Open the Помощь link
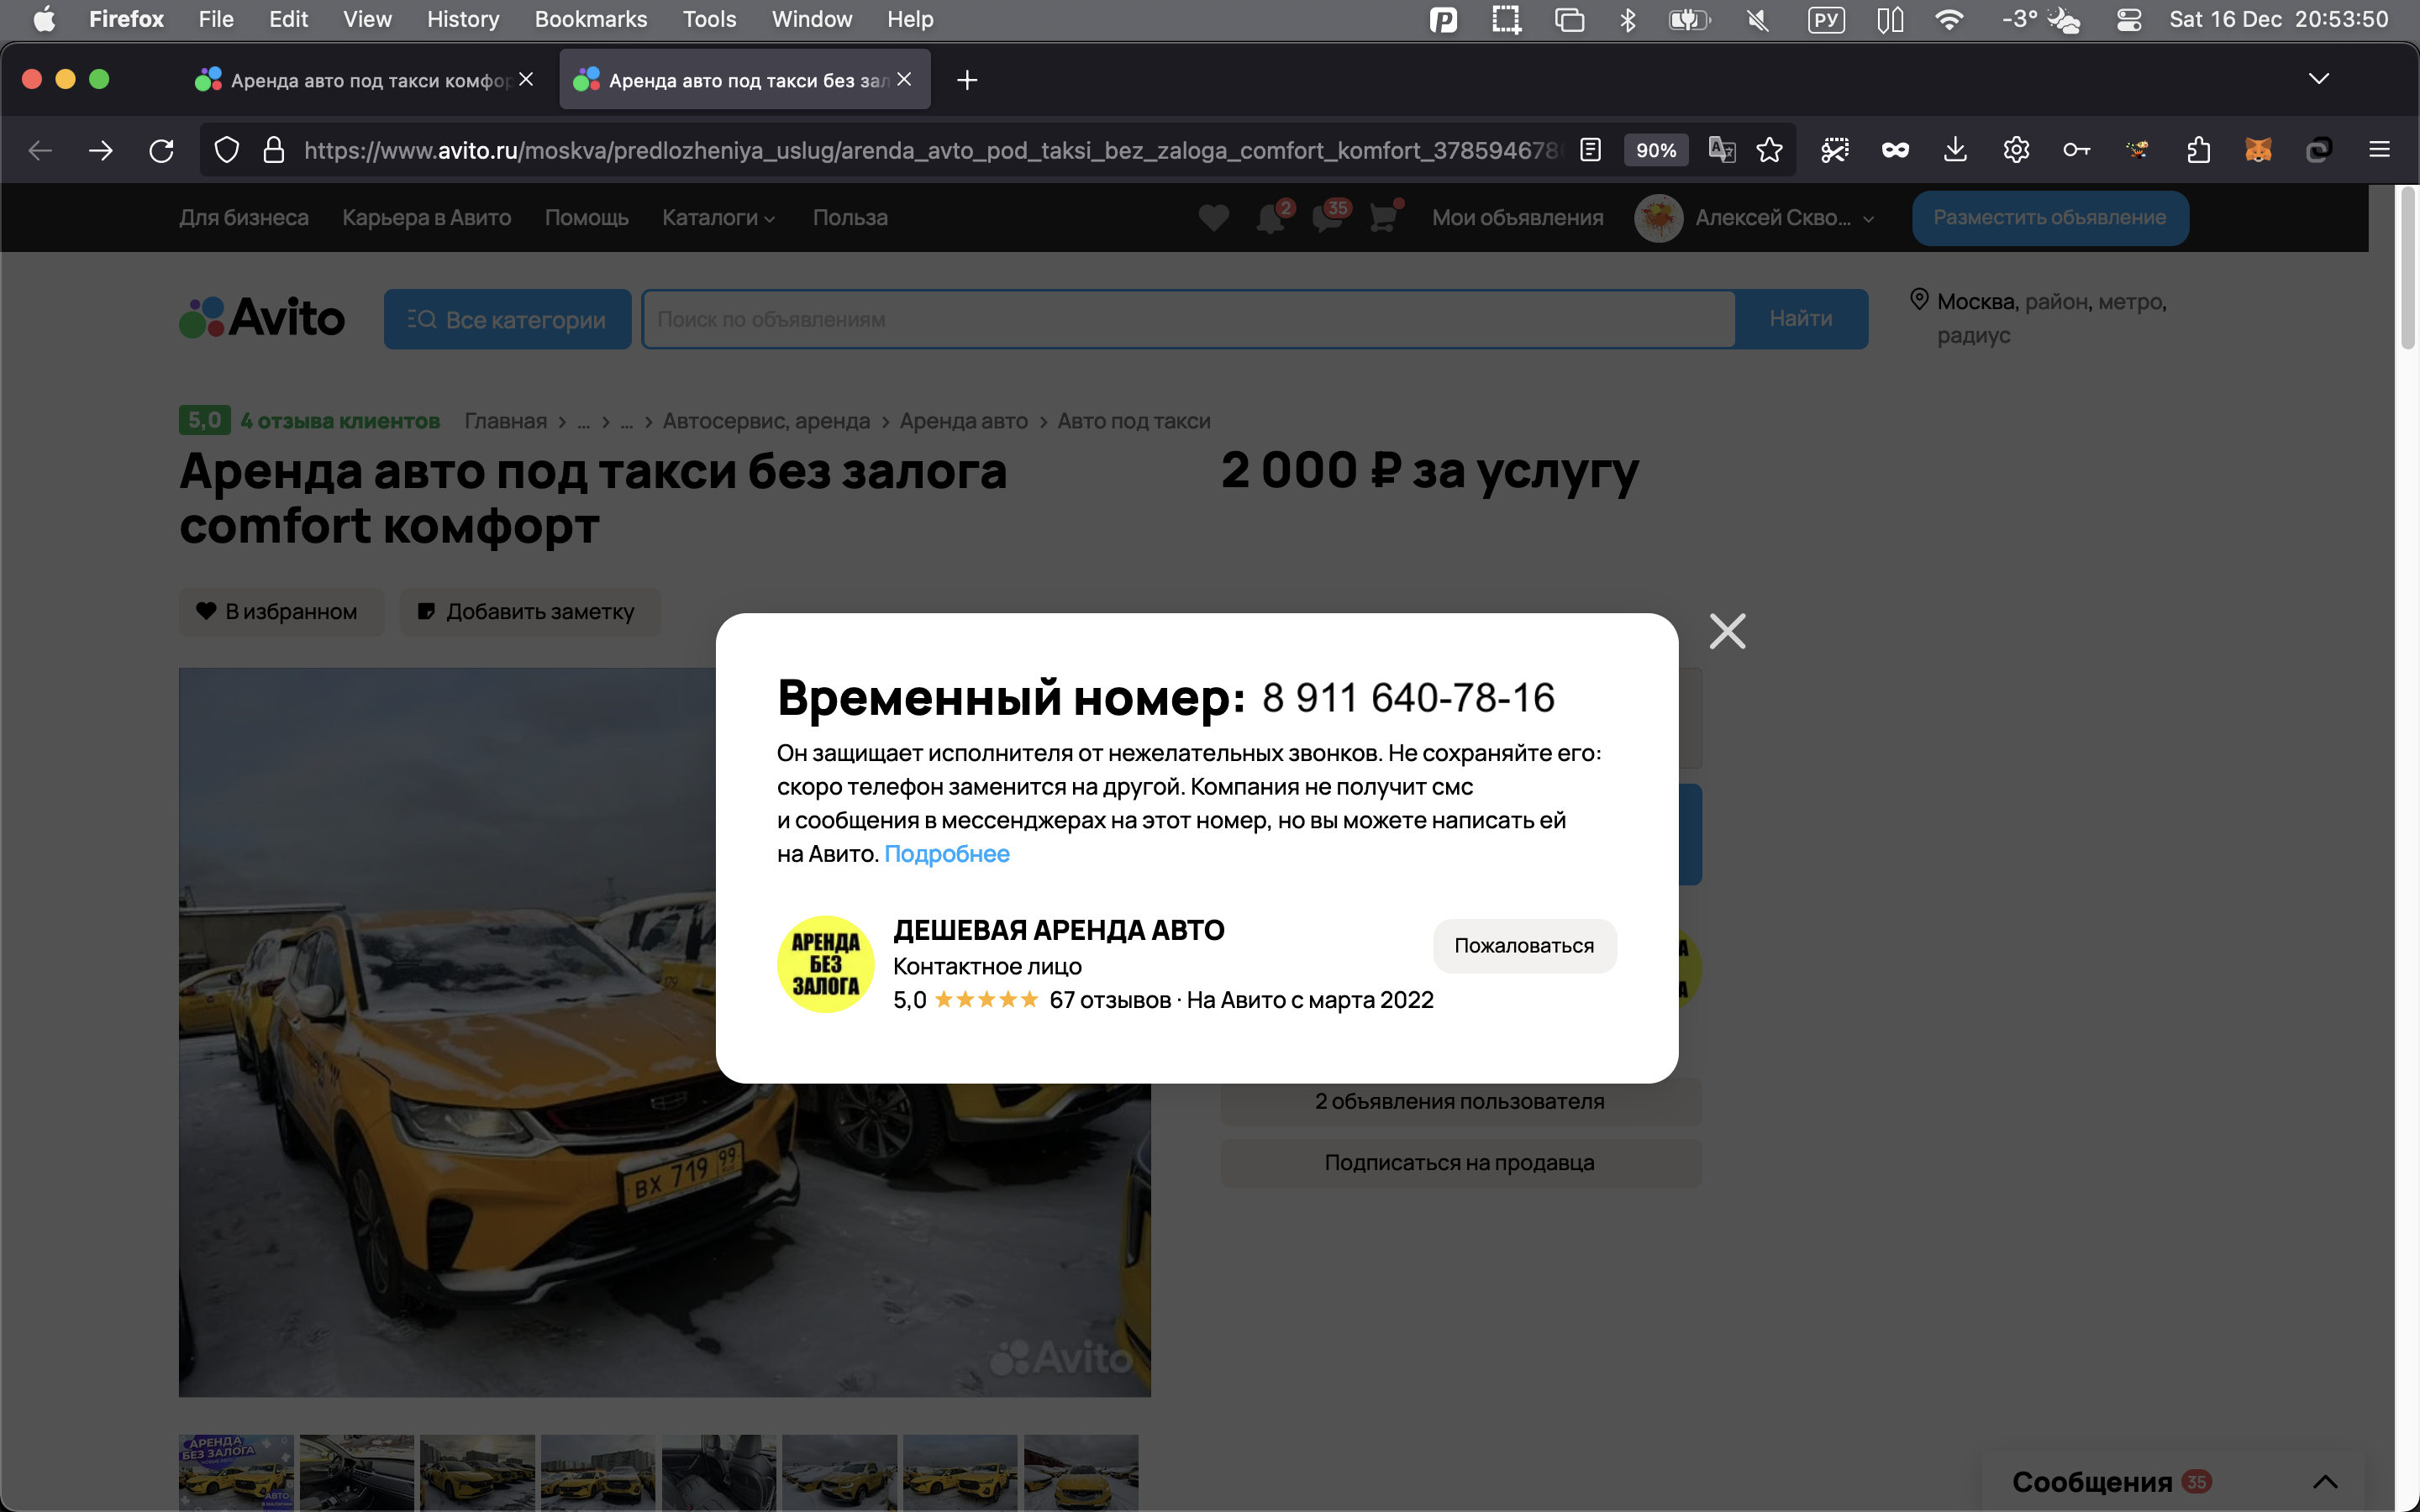The image size is (2420, 1512). tap(586, 217)
